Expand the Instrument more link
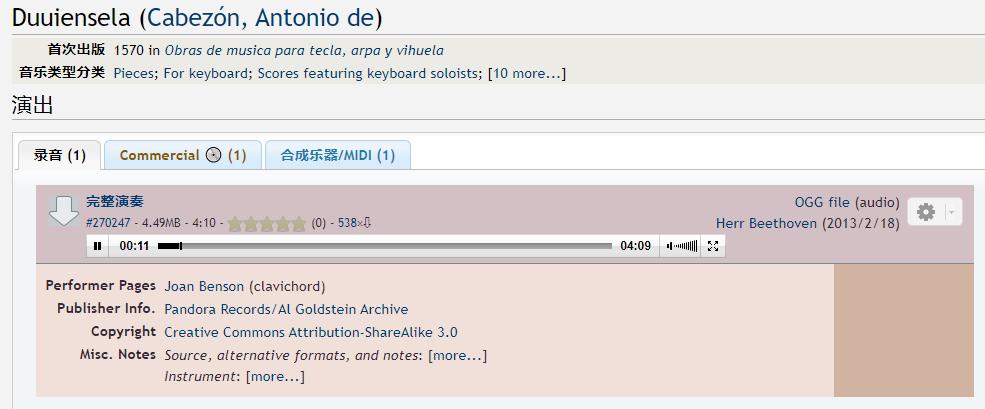The height and width of the screenshot is (409, 985). [274, 377]
